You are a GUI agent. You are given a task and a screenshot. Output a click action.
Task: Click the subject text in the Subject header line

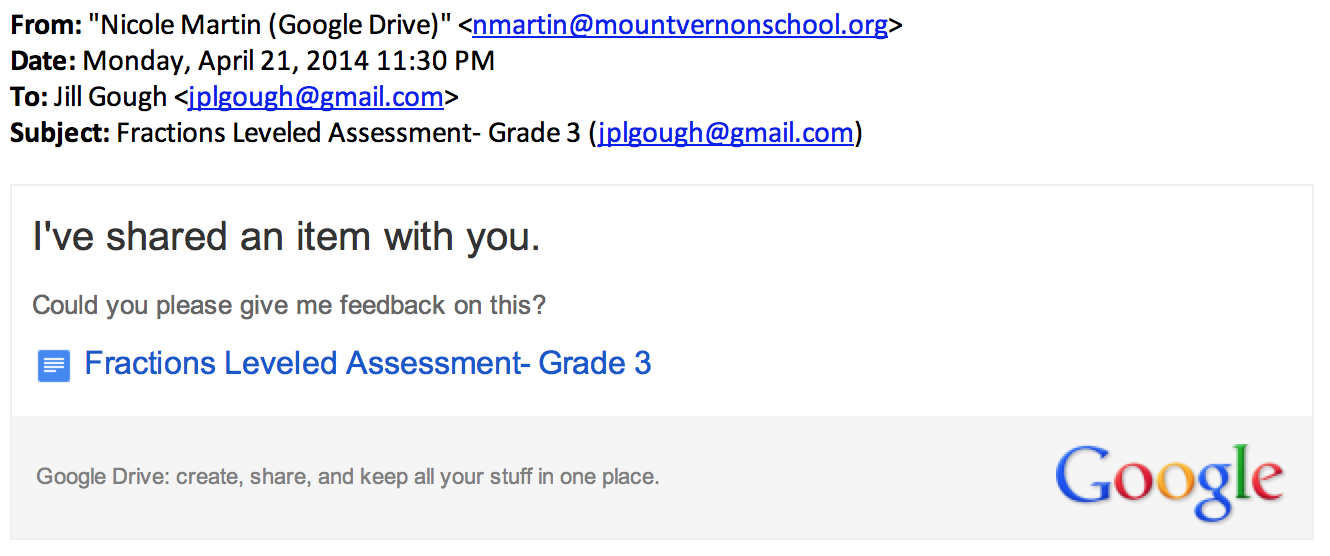[348, 133]
